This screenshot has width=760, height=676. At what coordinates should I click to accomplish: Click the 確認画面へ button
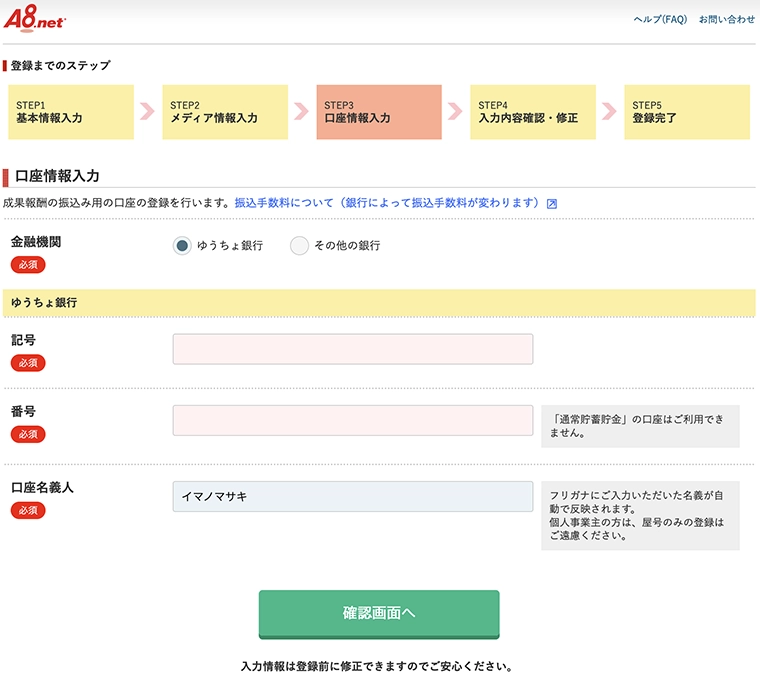379,614
